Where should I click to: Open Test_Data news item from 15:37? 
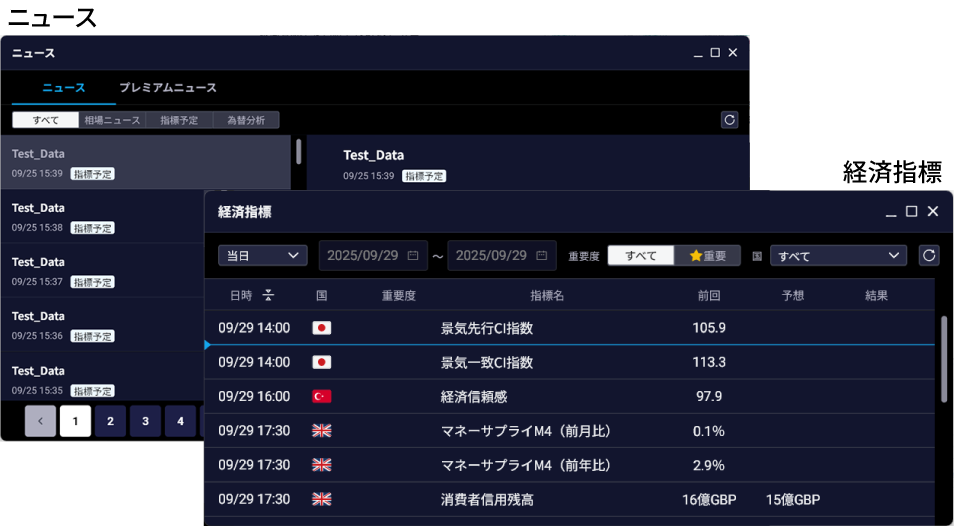point(100,270)
